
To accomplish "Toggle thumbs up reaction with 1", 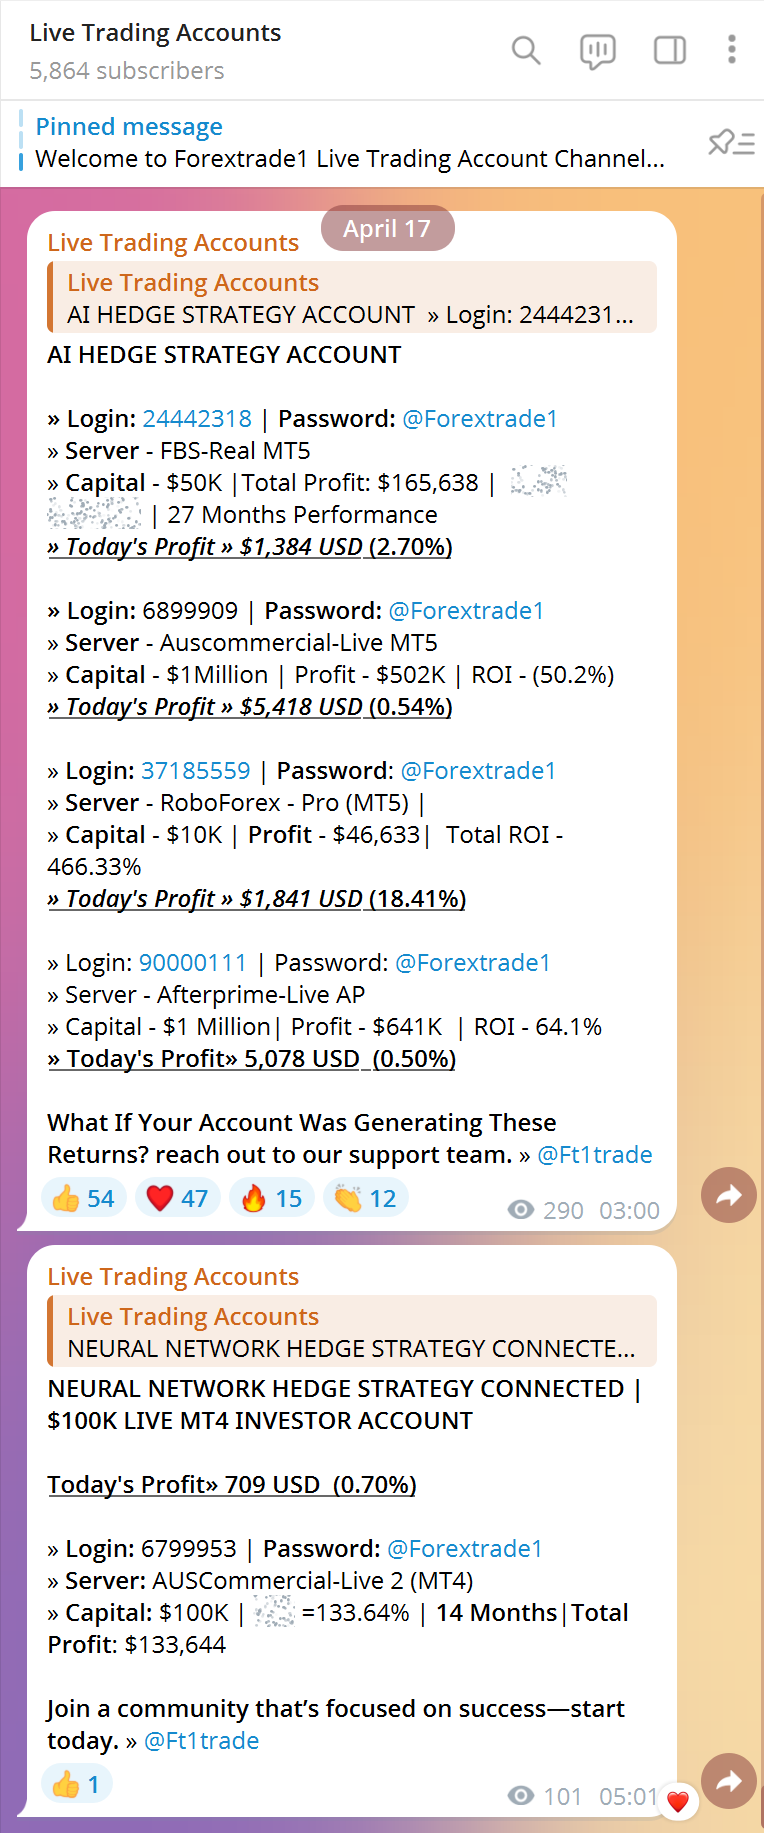I will click(77, 1784).
